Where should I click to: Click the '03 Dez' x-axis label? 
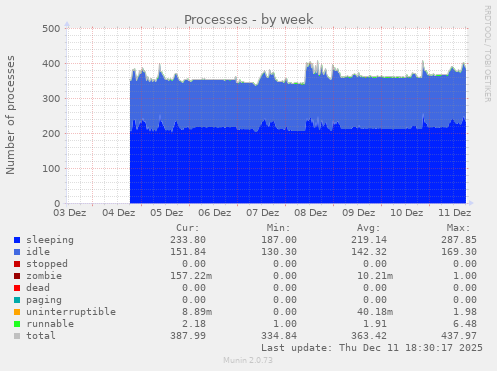click(x=70, y=213)
